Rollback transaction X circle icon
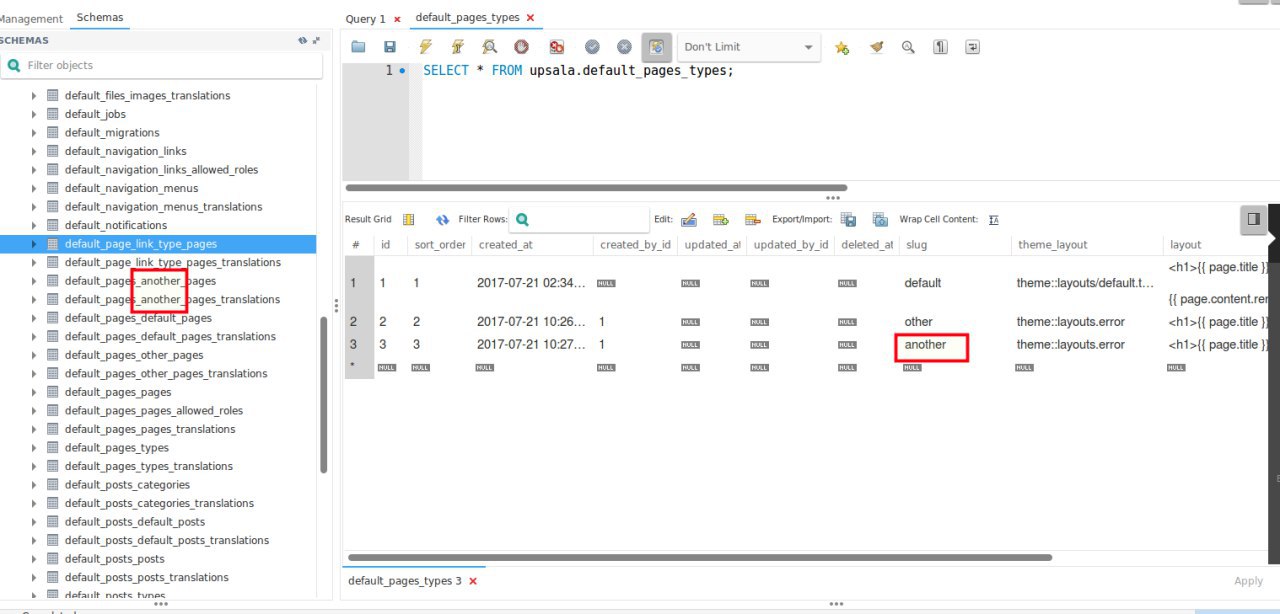Image resolution: width=1280 pixels, height=614 pixels. tap(624, 47)
